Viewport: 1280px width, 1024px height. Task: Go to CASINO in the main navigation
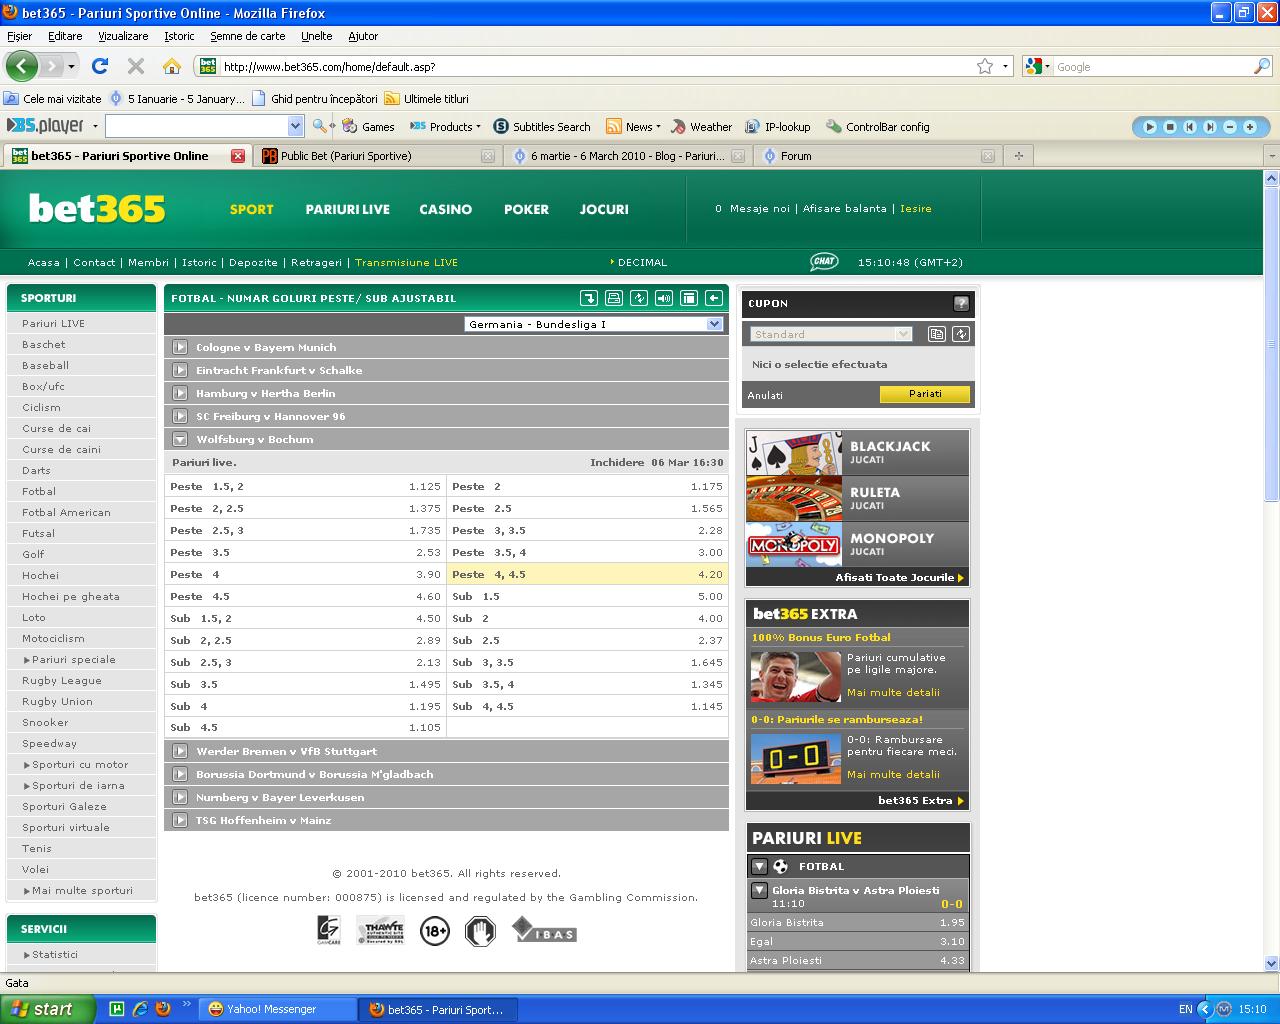tap(445, 209)
